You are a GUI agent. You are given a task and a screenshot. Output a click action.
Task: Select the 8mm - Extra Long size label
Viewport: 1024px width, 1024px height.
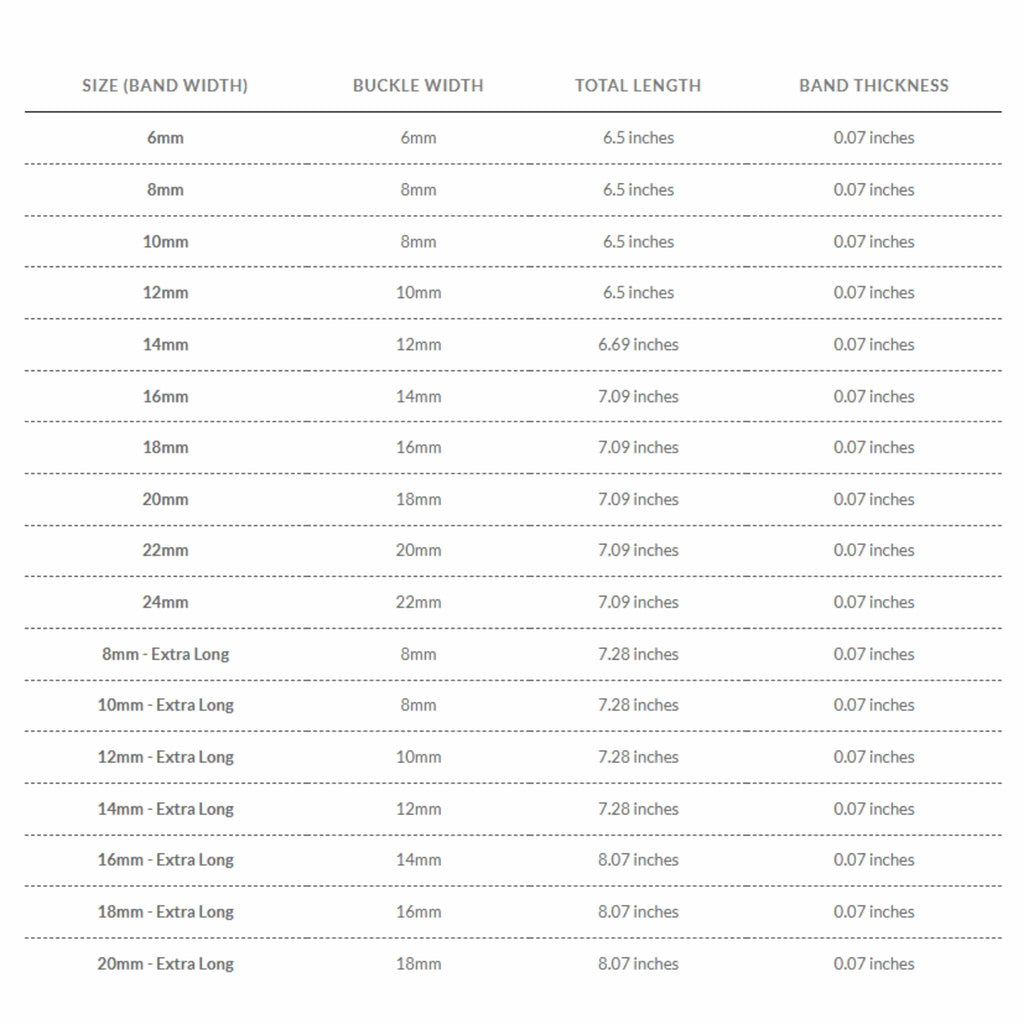tap(165, 654)
